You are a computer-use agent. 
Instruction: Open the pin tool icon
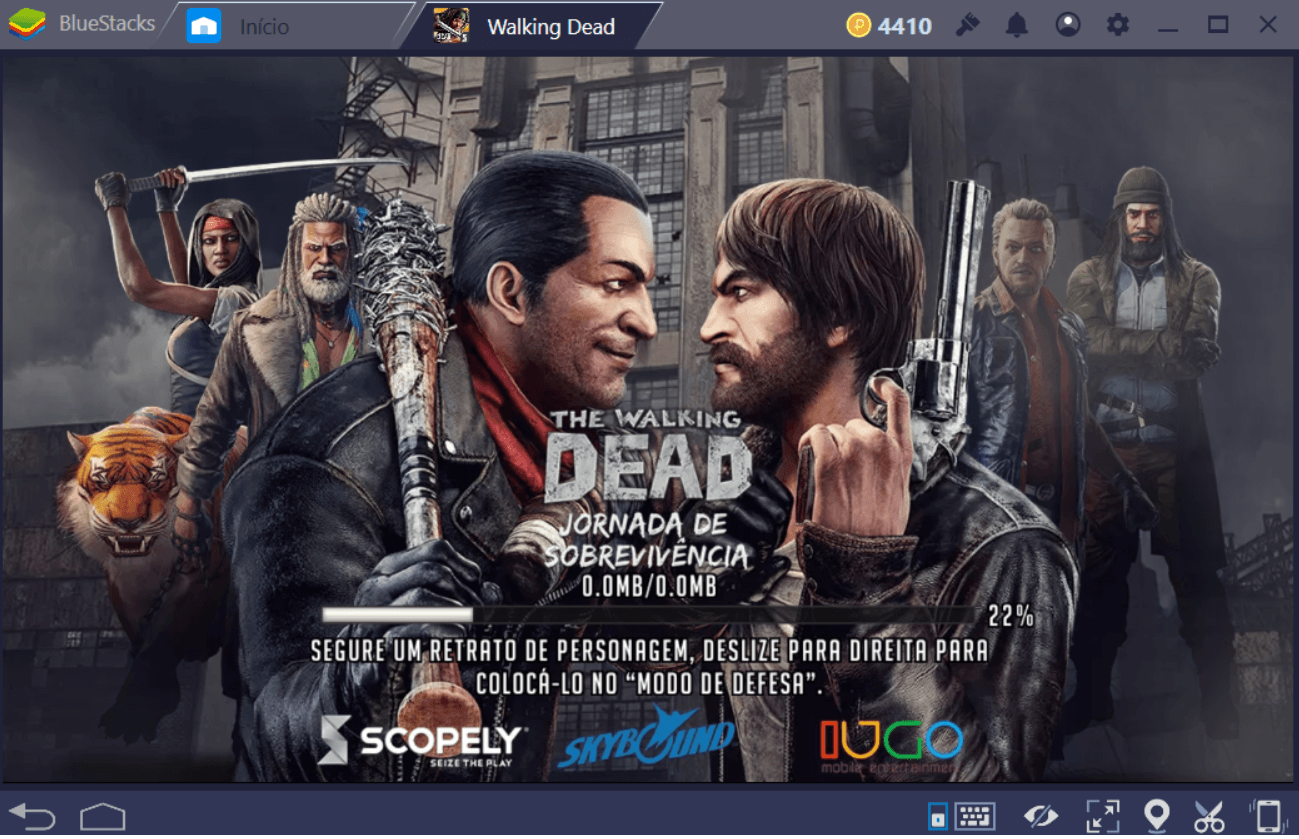point(967,26)
